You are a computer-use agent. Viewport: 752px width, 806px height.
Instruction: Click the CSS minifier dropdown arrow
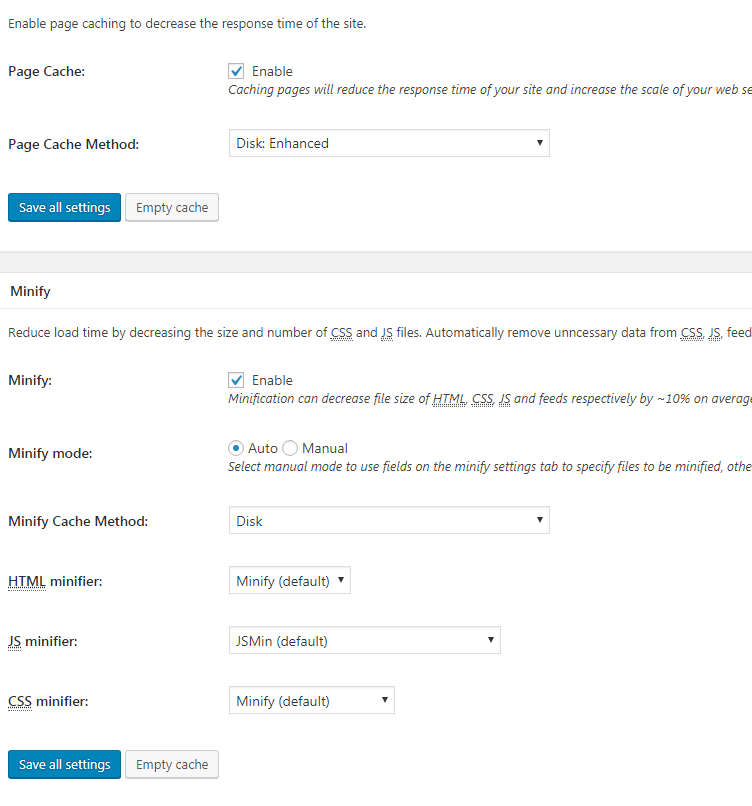384,700
